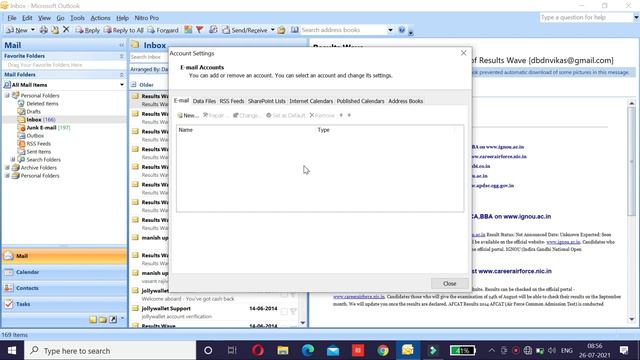Click the red Follow Up flag icon
Image resolution: width=640 pixels, height=360 pixels.
point(200,30)
